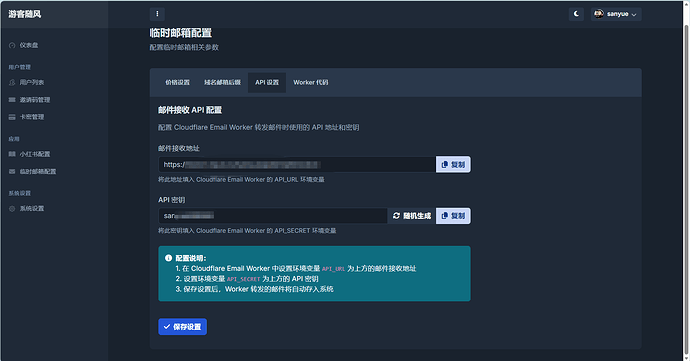
Task: Click 随机生成 to regenerate the API key
Action: click(412, 216)
